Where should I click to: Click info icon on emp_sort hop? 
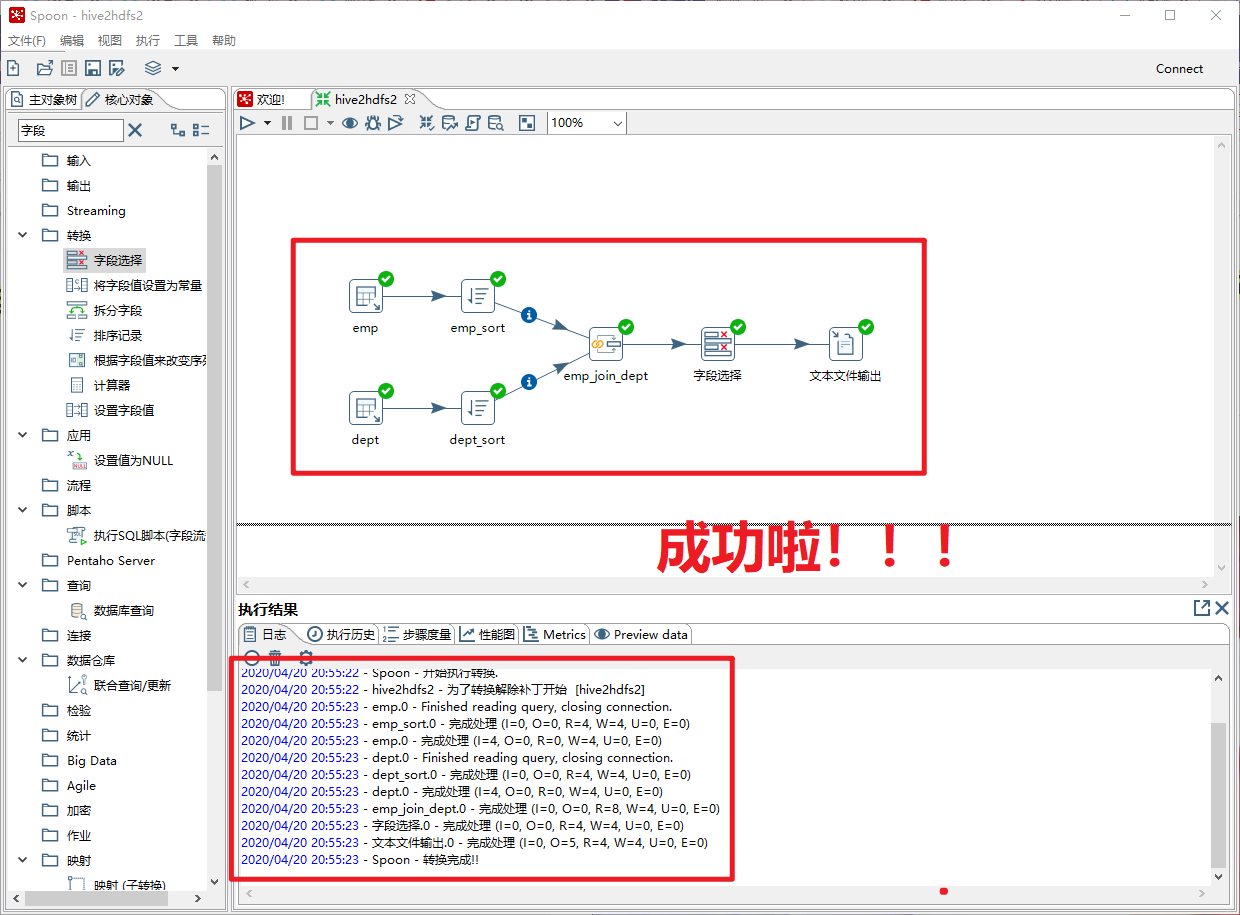pyautogui.click(x=530, y=315)
